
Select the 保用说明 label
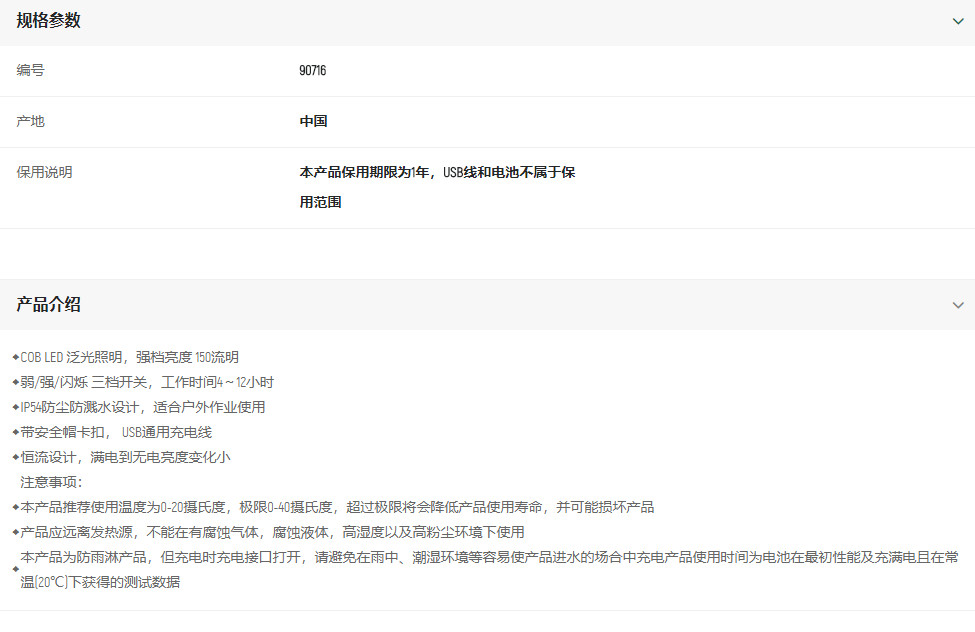pos(44,172)
